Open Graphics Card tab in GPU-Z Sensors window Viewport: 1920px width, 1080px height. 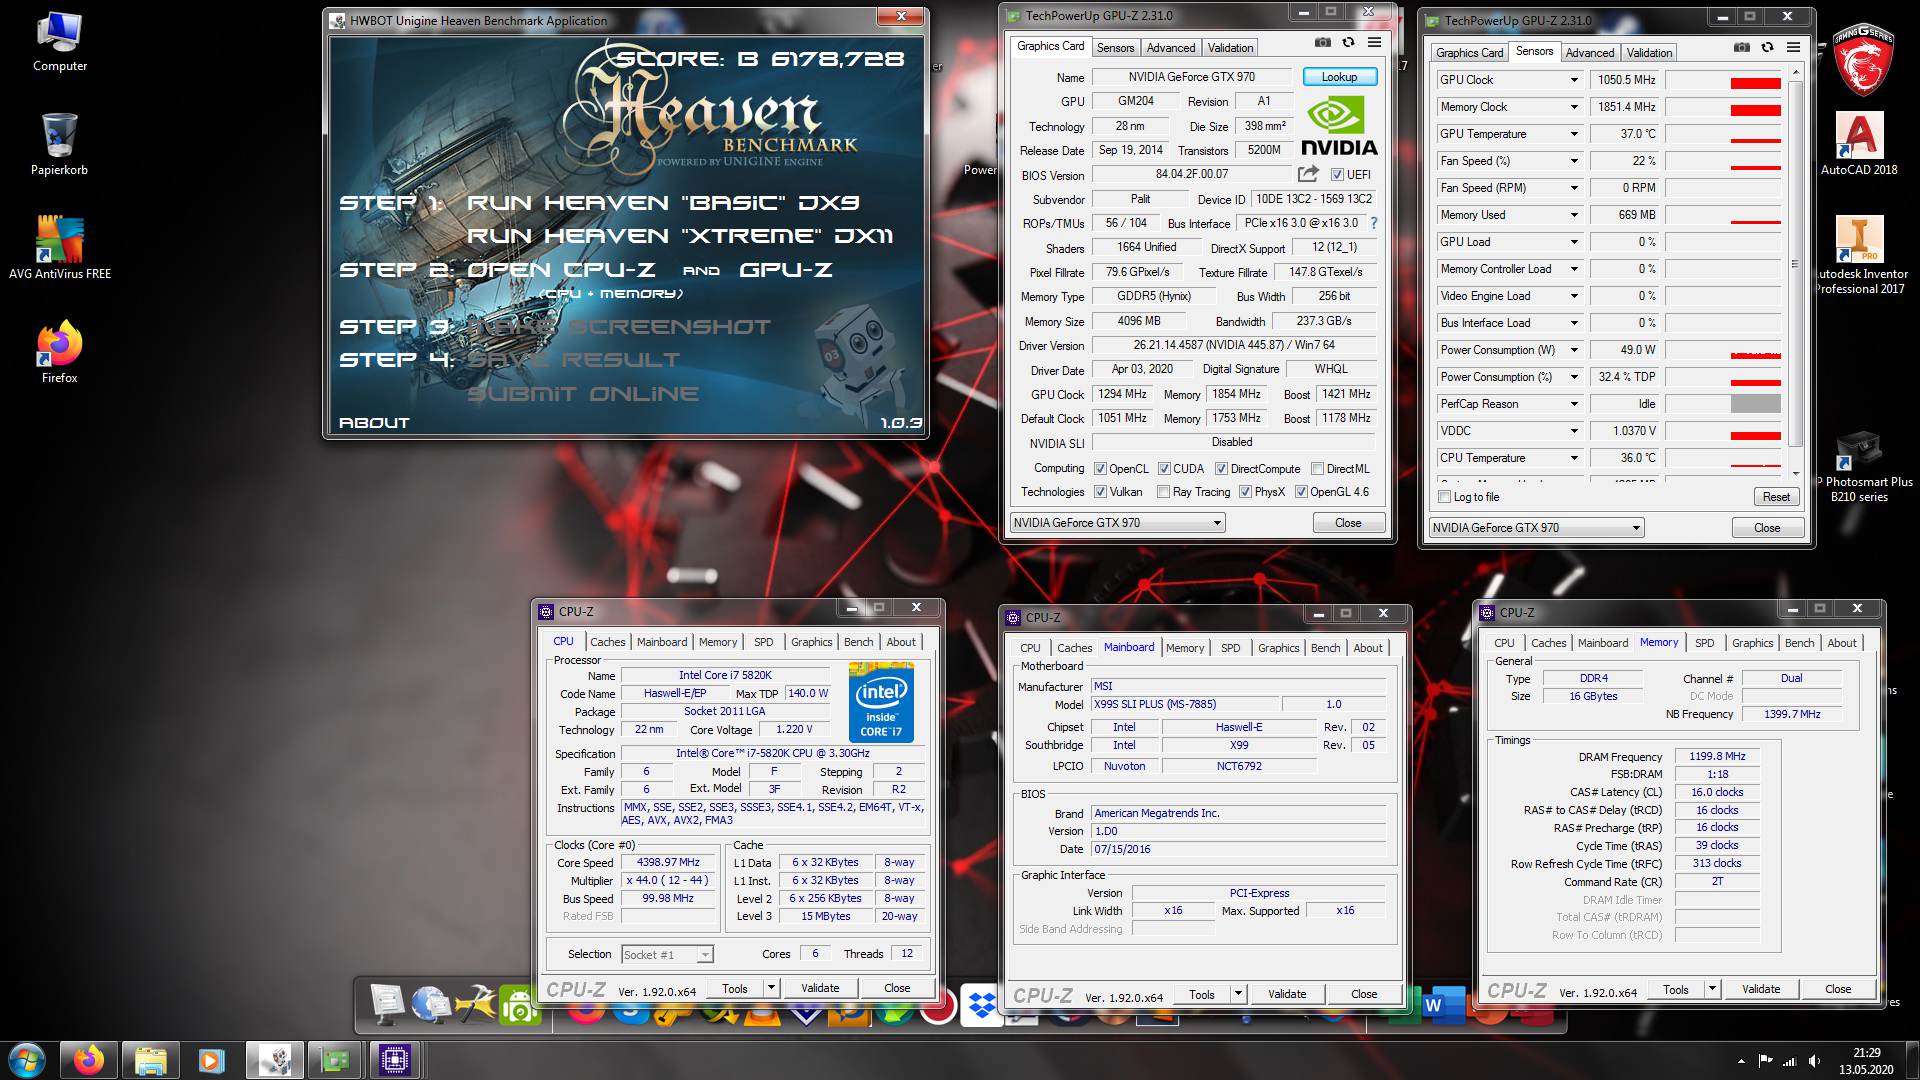(x=1469, y=52)
